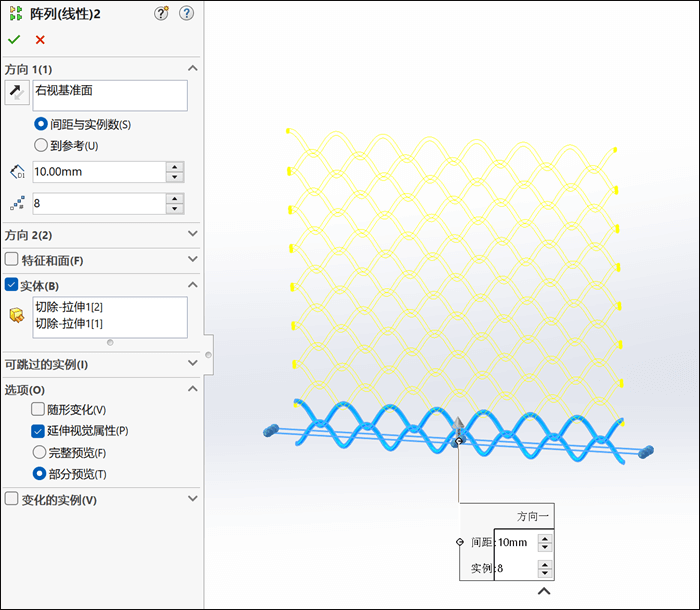Screen dimensions: 700x610
Task: Increase spacing 10.00mm with up arrow
Action: coord(175,167)
